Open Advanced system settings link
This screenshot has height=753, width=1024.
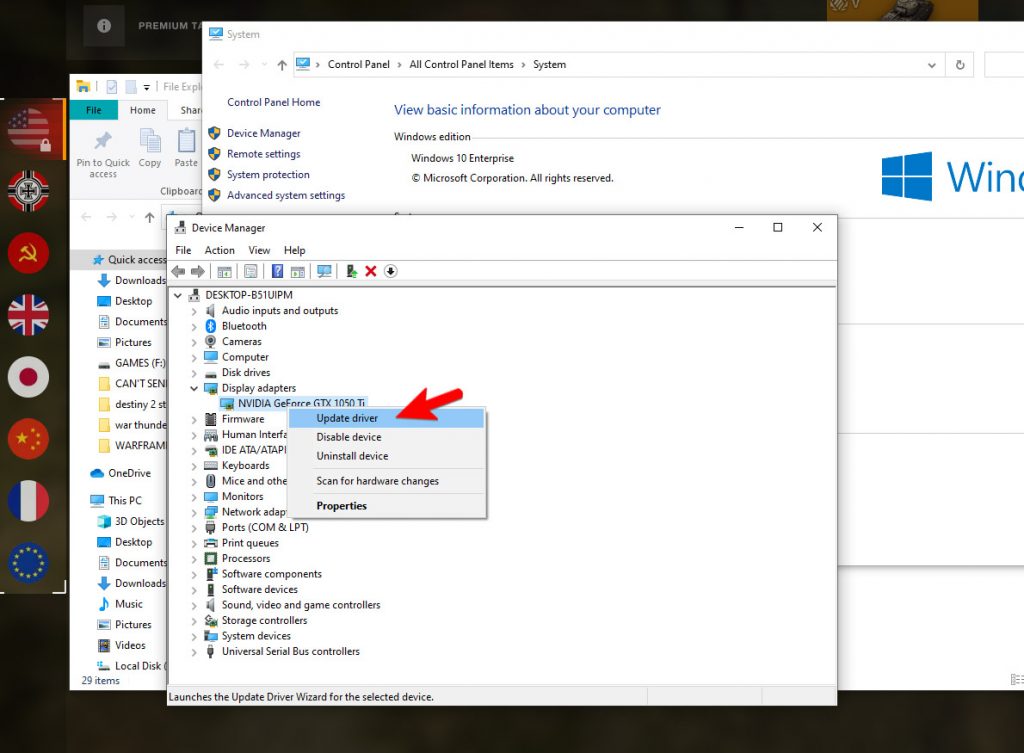pos(286,195)
